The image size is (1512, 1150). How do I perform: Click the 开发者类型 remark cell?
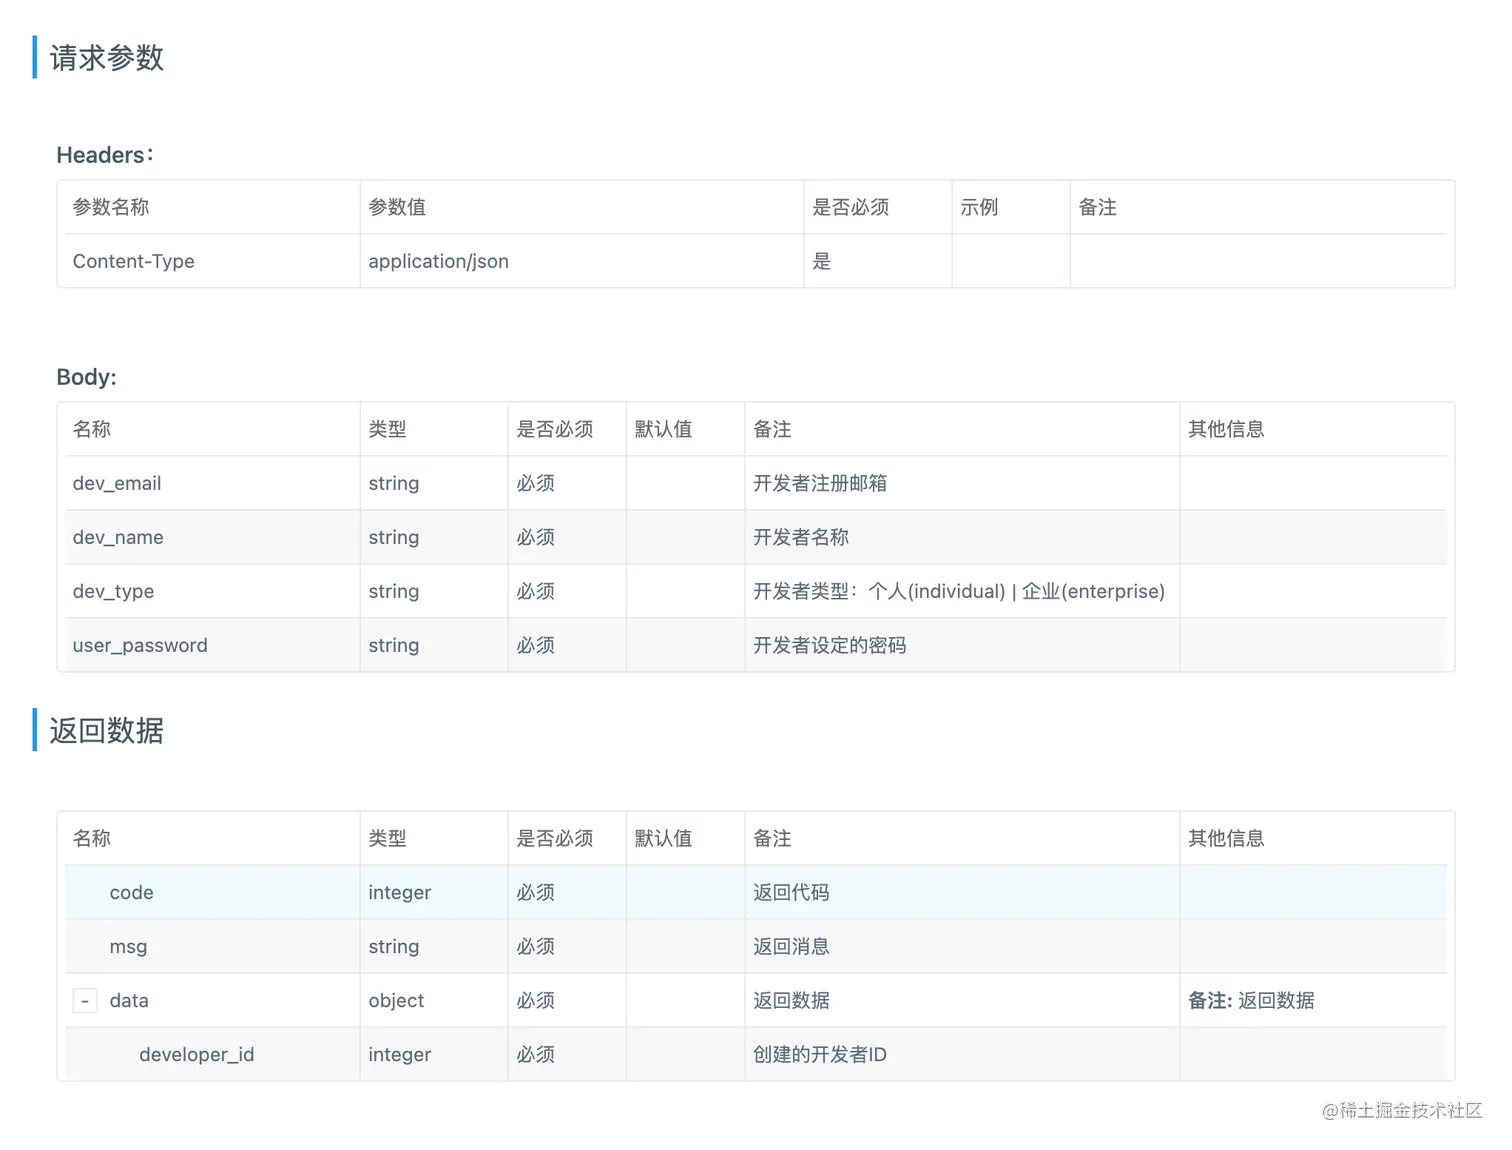coord(959,592)
